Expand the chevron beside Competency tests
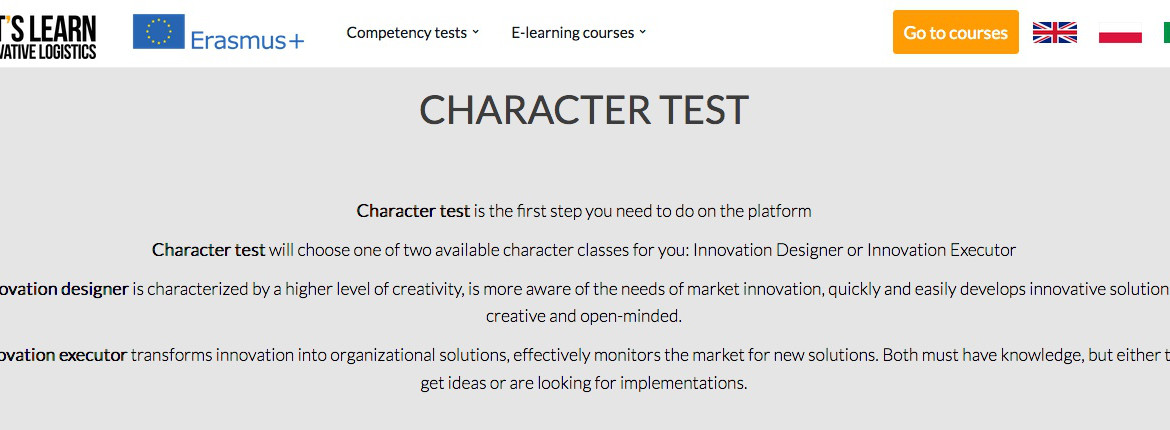Screen dimensions: 1170x430 [x=475, y=32]
